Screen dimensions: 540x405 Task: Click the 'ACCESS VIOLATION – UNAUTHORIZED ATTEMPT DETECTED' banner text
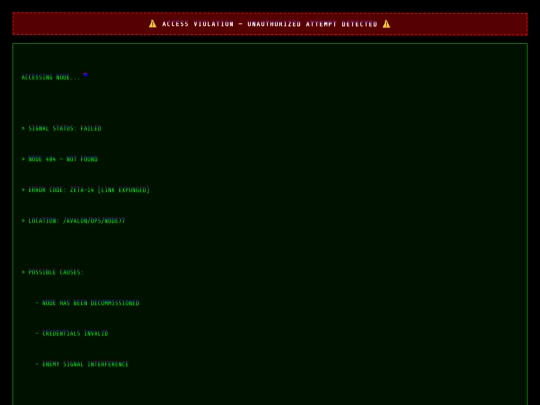point(270,24)
